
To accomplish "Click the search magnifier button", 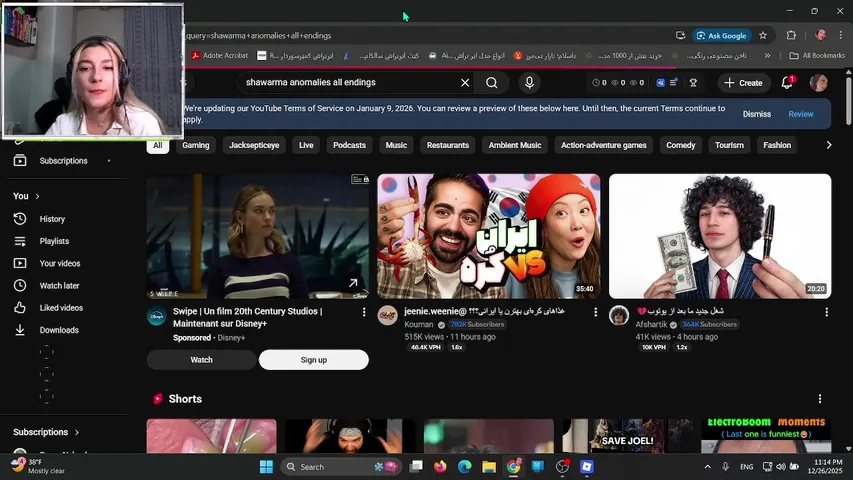I will click(x=492, y=83).
